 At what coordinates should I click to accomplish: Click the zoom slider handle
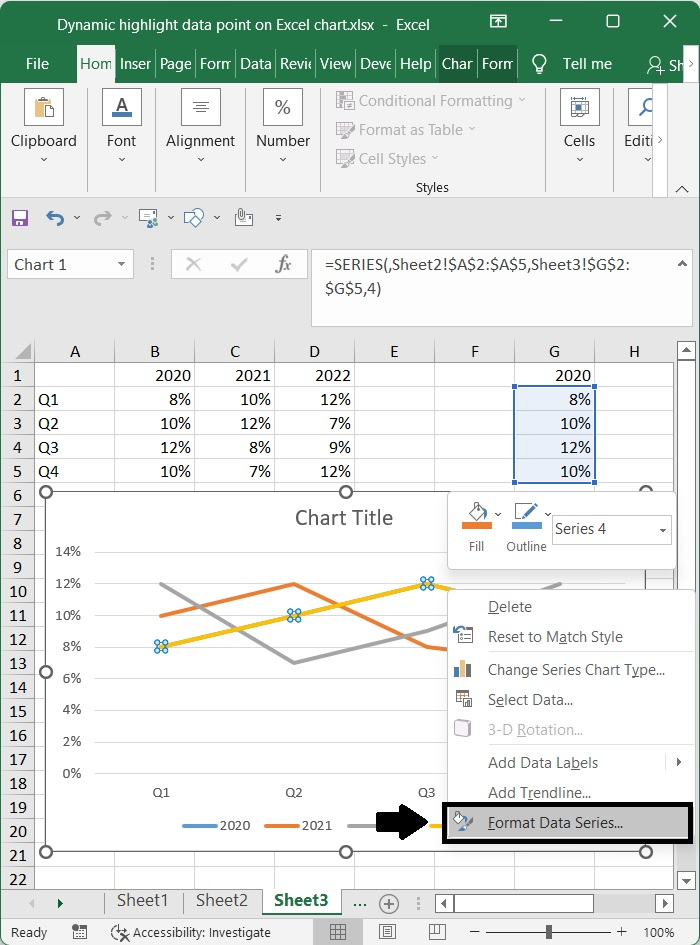(x=549, y=932)
